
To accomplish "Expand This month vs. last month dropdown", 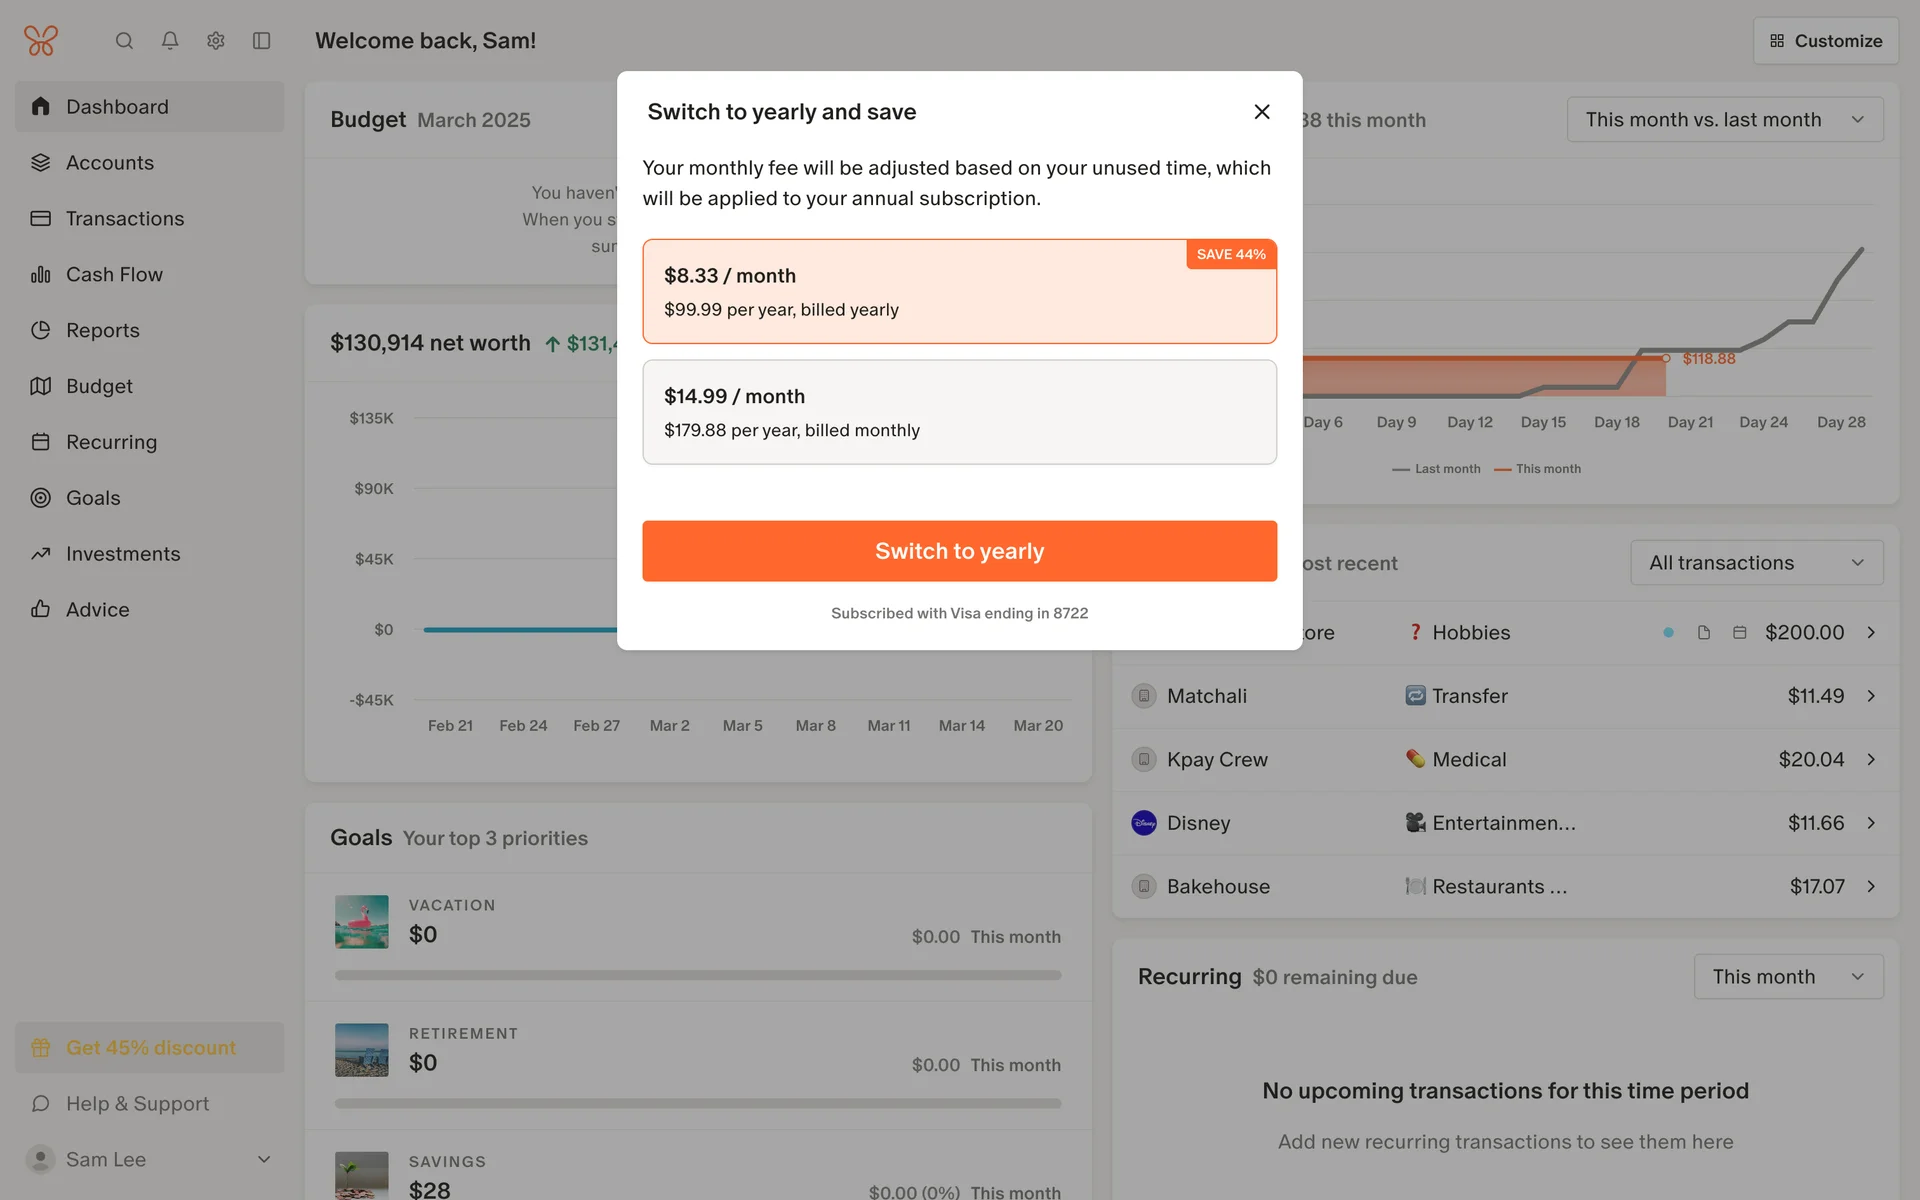I will [x=1725, y=120].
